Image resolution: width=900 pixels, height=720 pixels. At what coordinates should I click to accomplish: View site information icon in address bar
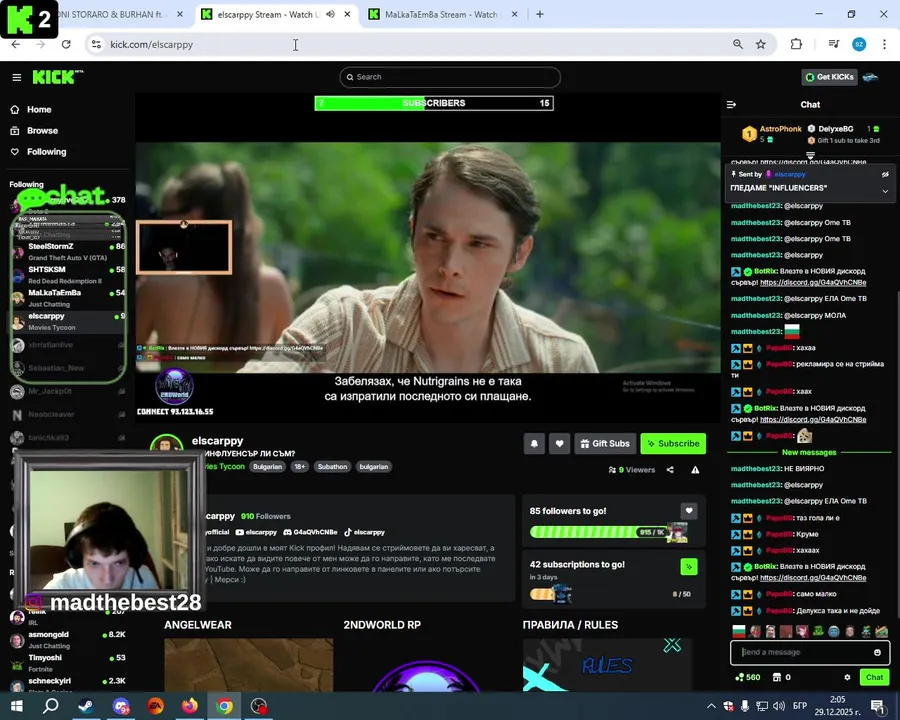click(x=96, y=44)
